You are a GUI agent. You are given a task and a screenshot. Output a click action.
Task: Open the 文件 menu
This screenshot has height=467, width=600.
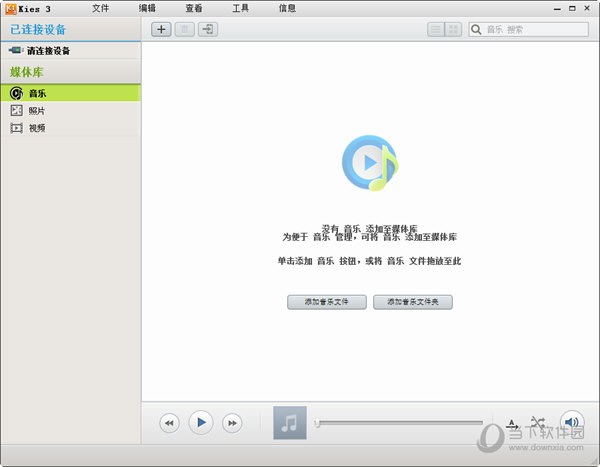click(x=101, y=8)
